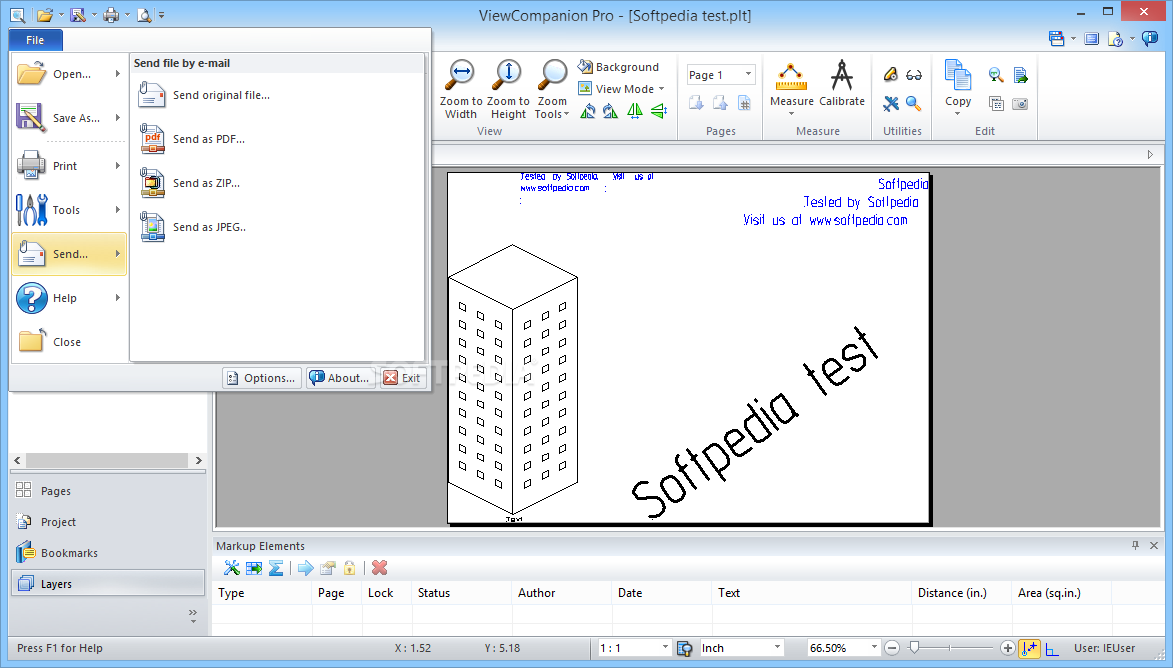This screenshot has height=668, width=1173.
Task: Close the Markup Elements panel
Action: [1154, 545]
